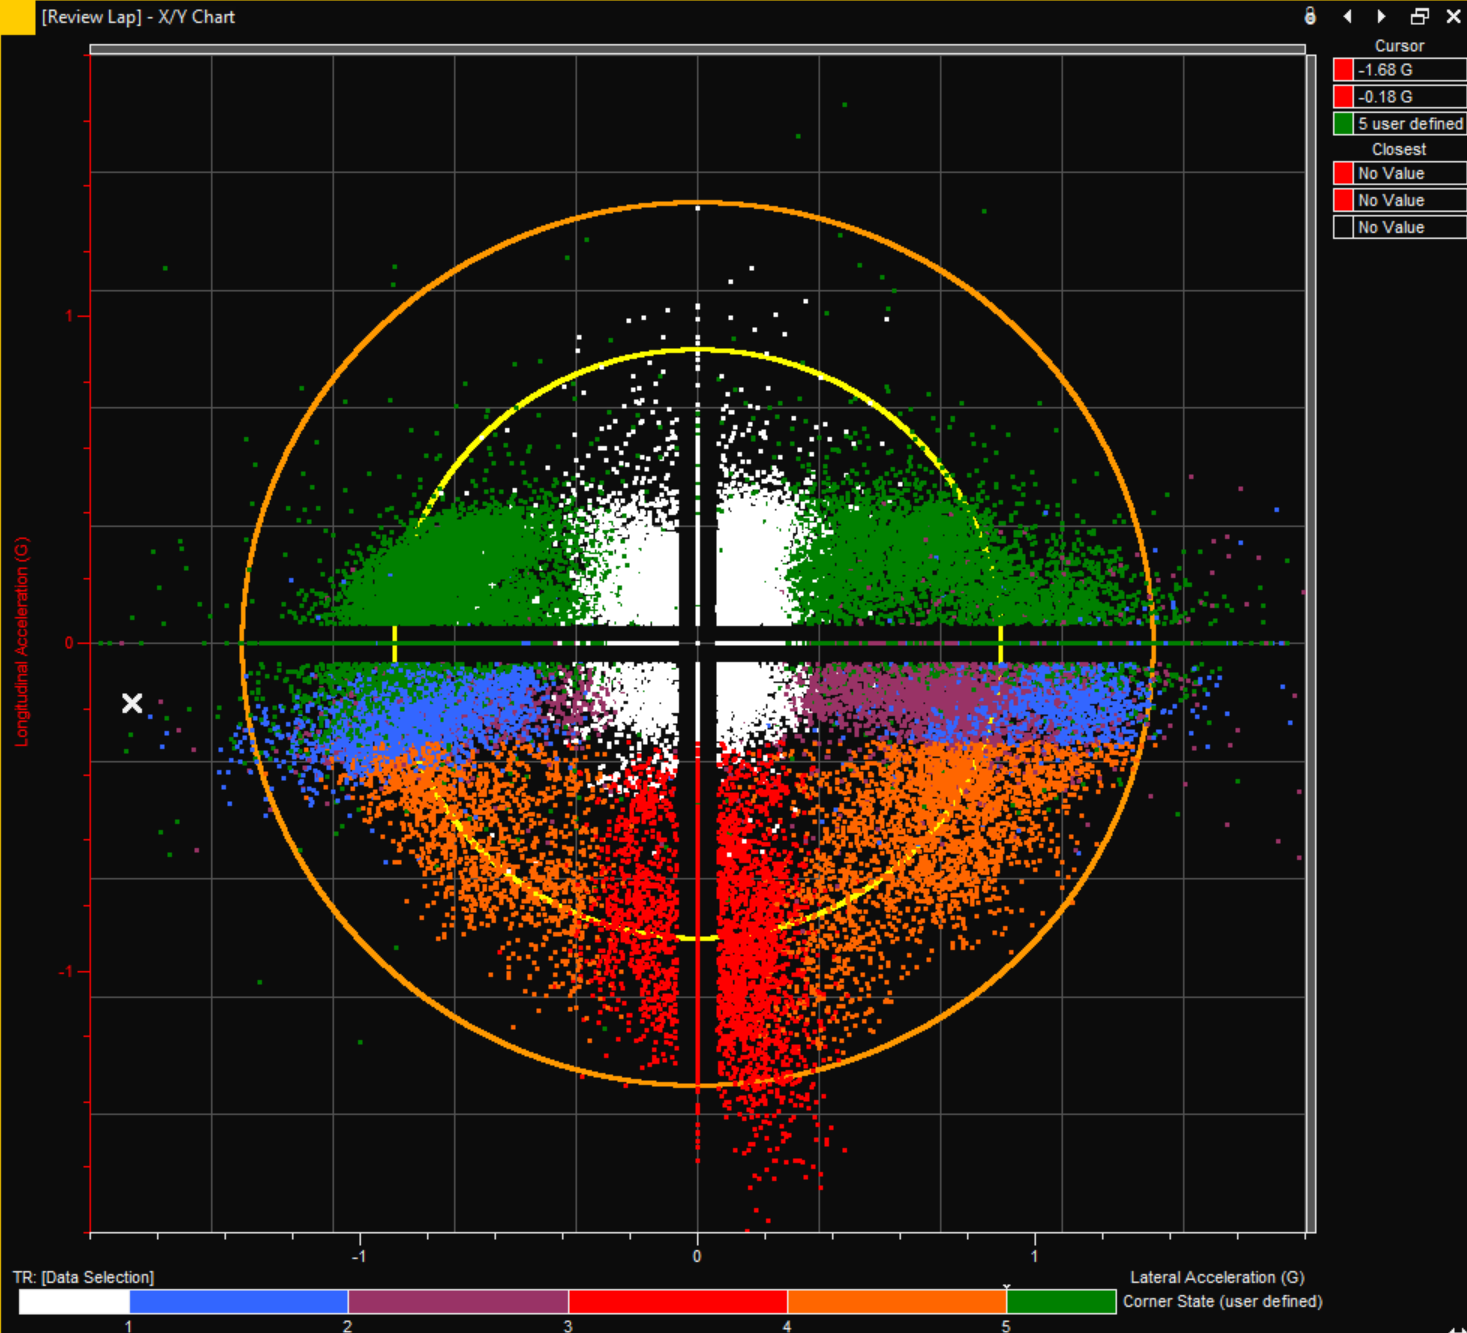Close the X/Y Chart panel

1453,16
